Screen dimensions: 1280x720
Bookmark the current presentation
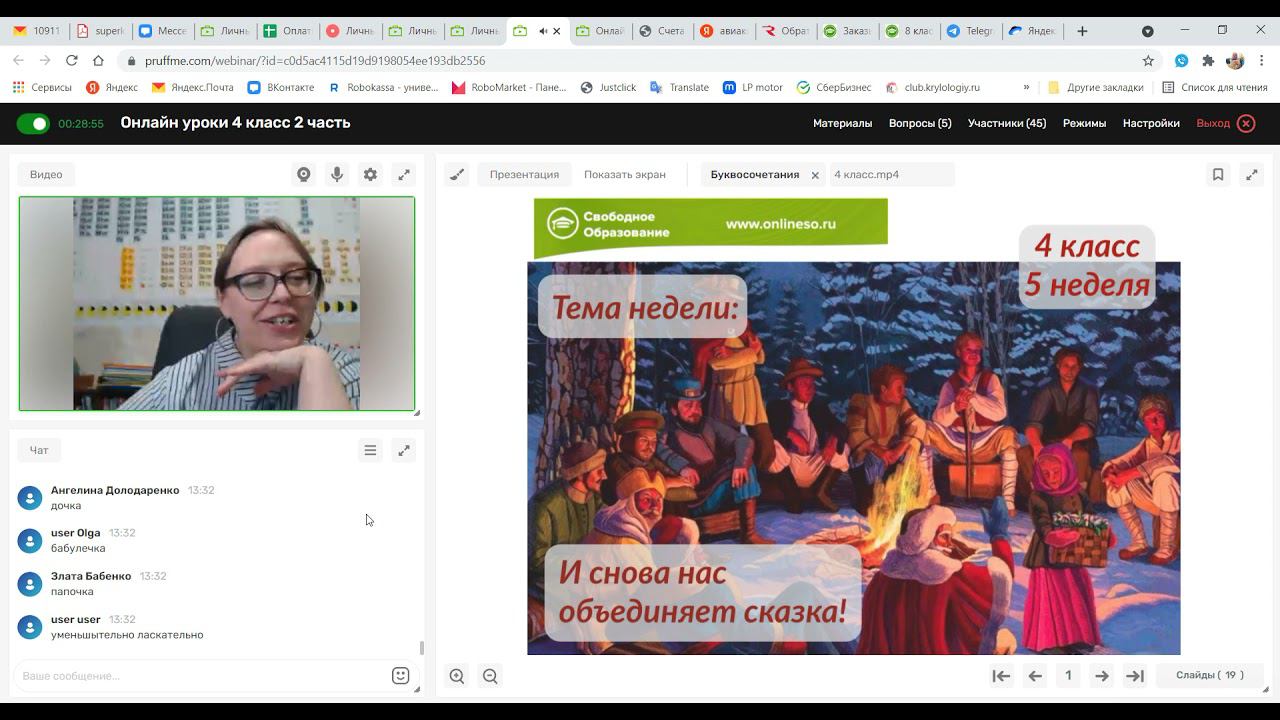pos(1218,174)
